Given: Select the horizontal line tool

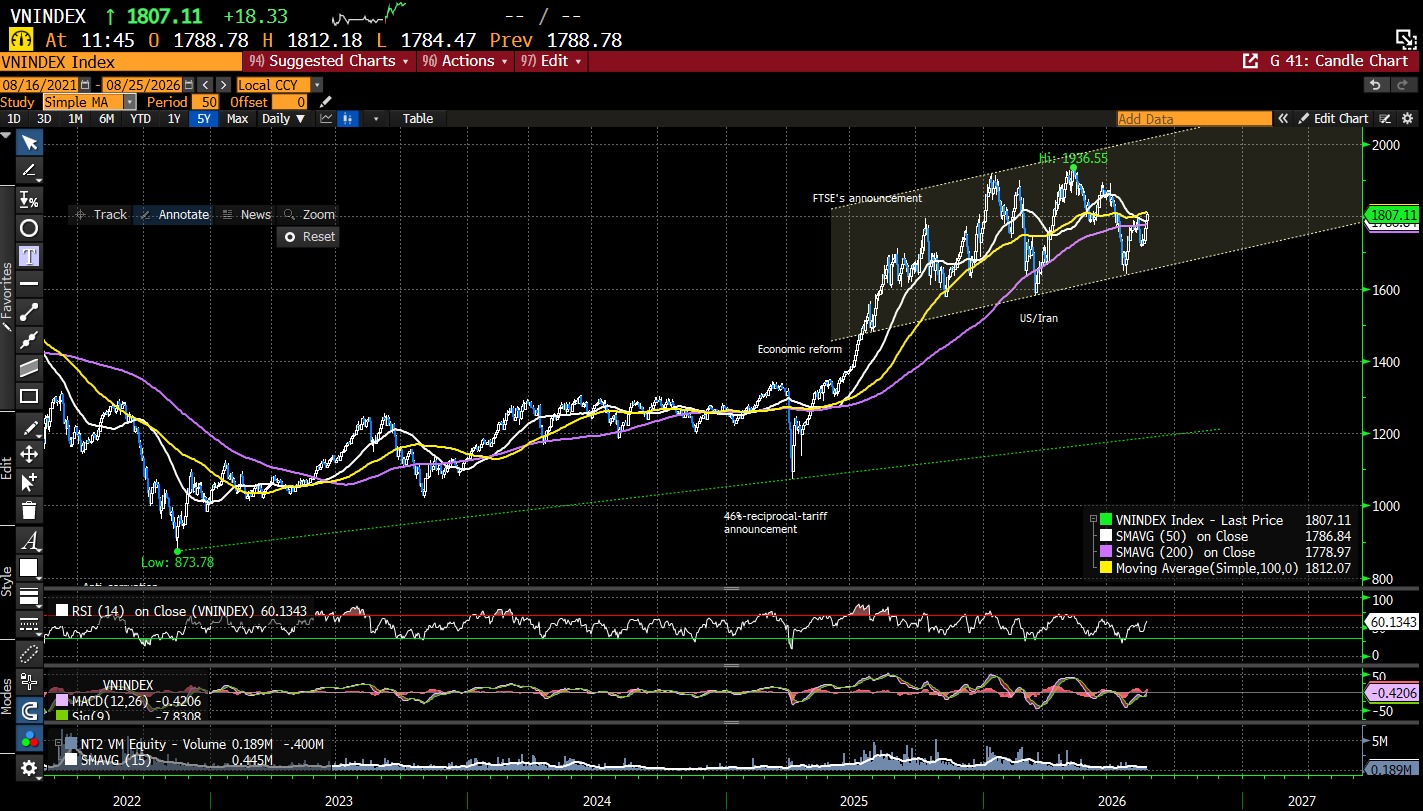Looking at the screenshot, I should [29, 284].
